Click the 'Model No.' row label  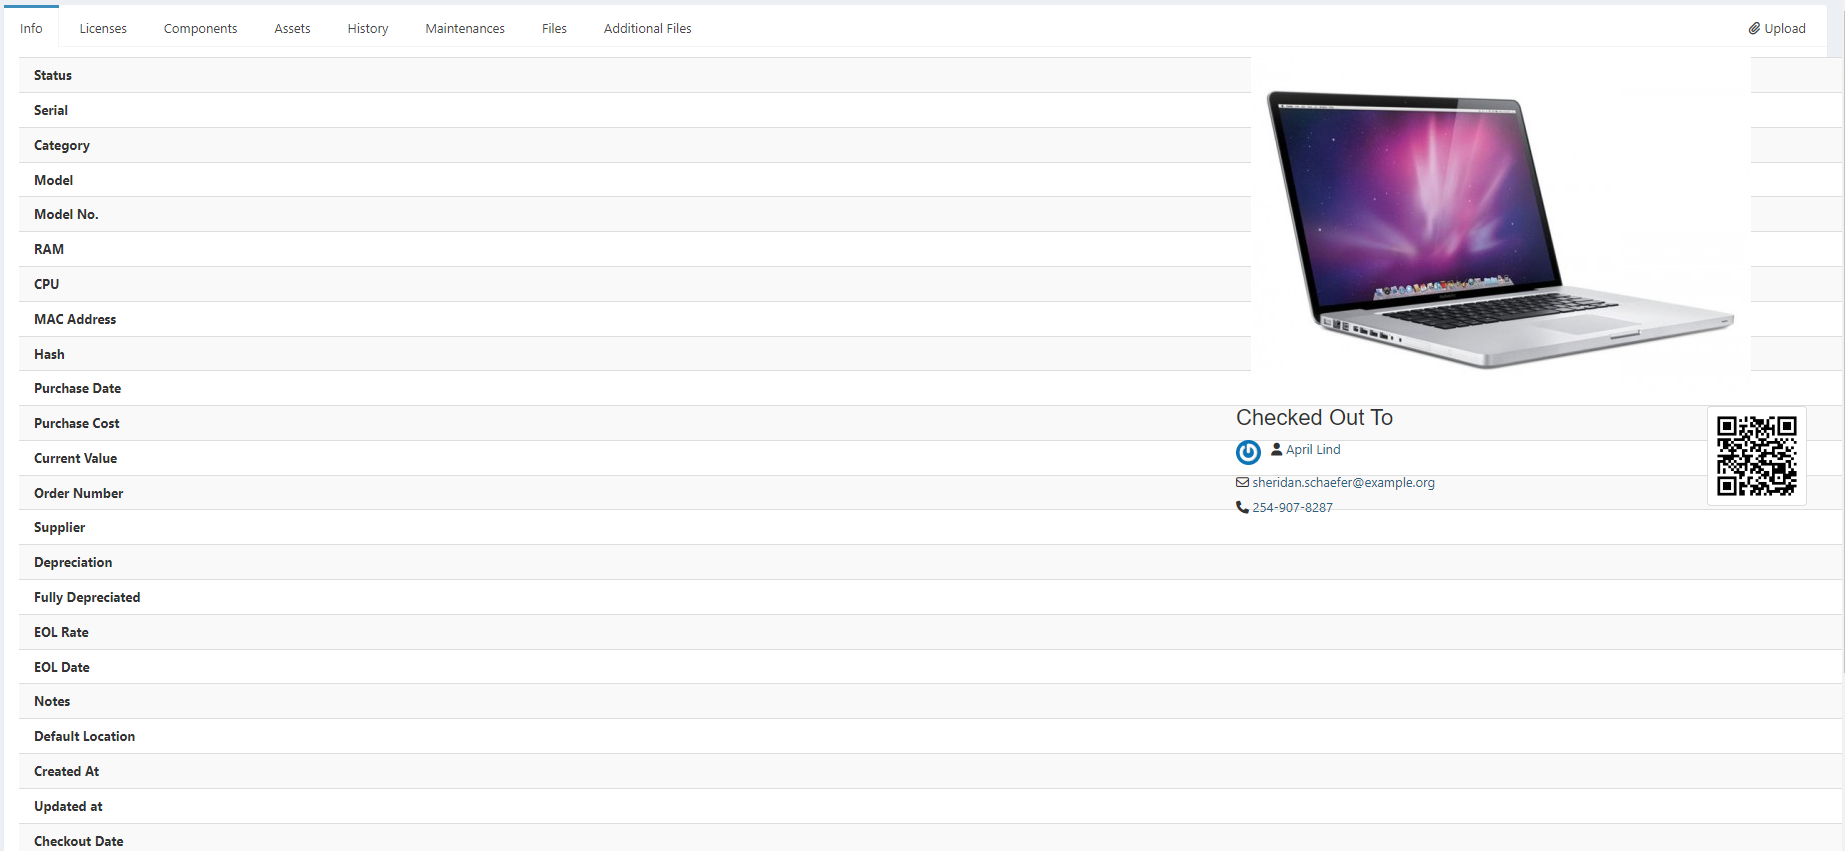(x=66, y=214)
